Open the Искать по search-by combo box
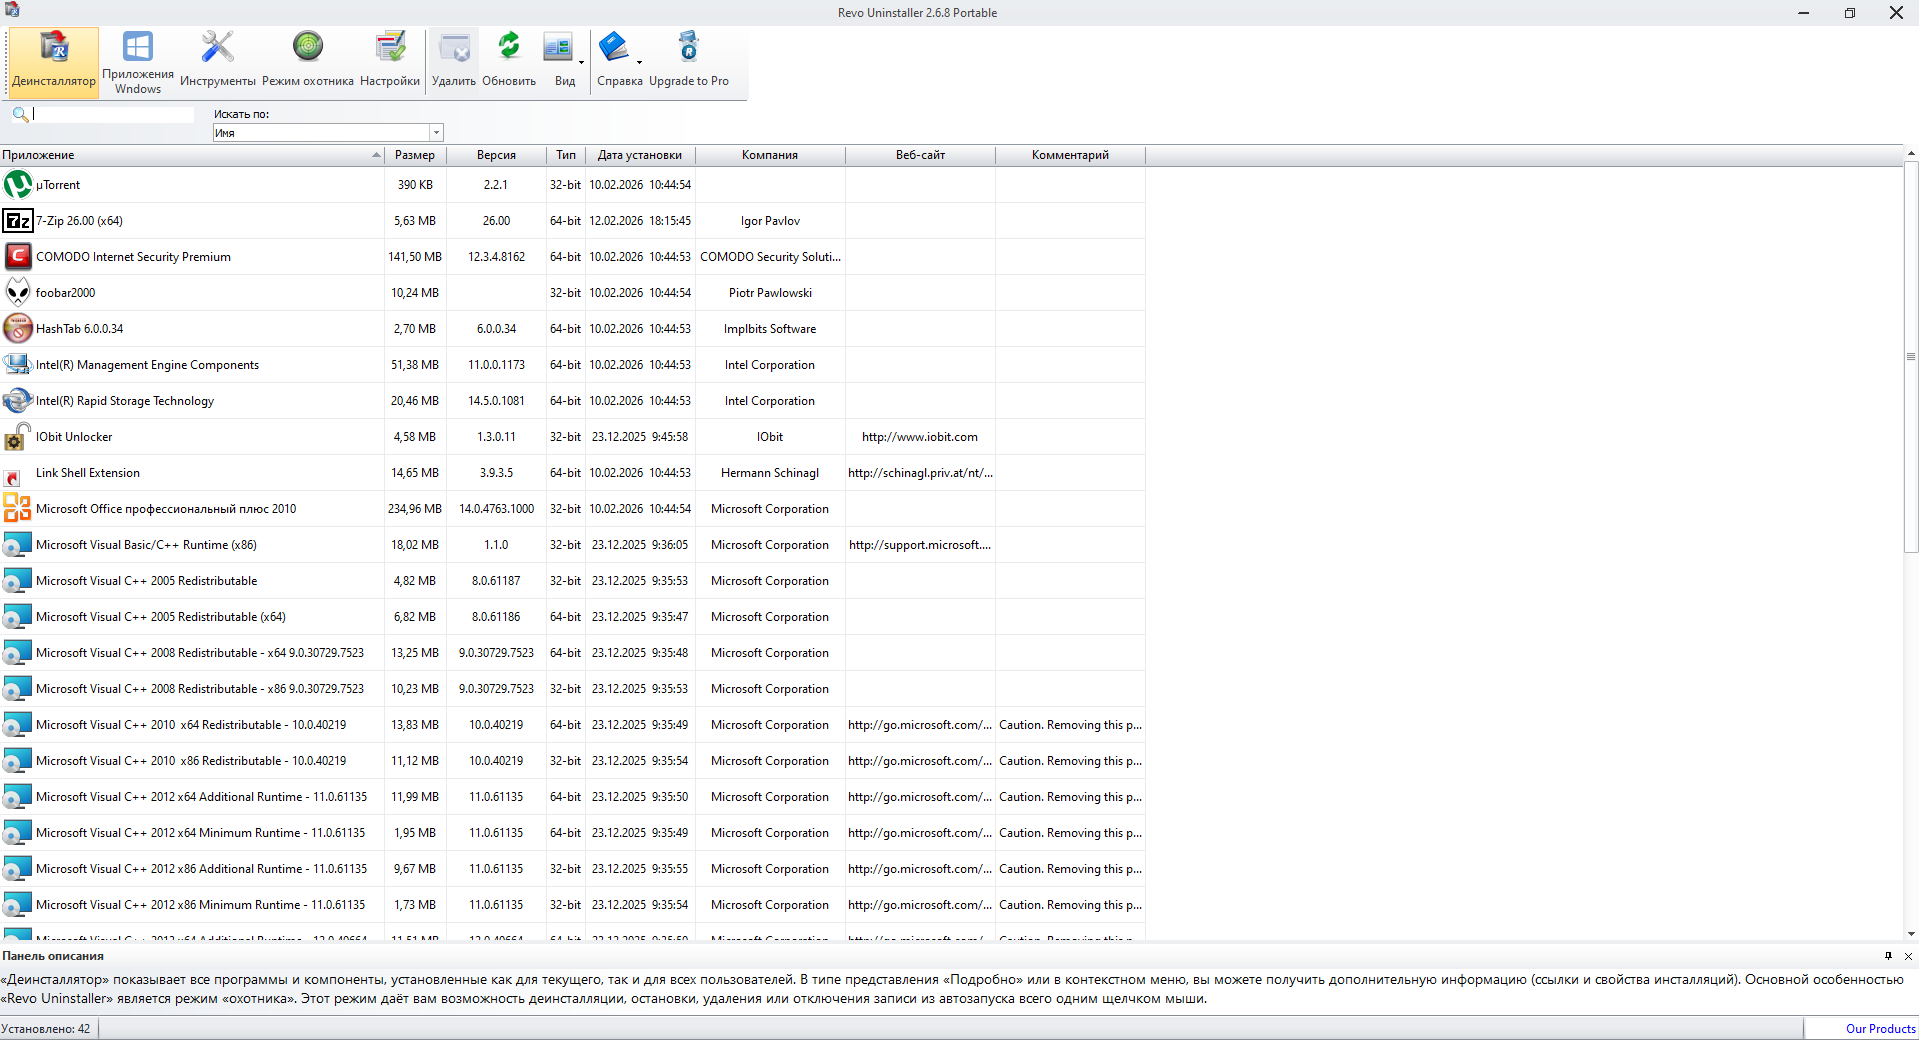1919x1040 pixels. coord(327,133)
